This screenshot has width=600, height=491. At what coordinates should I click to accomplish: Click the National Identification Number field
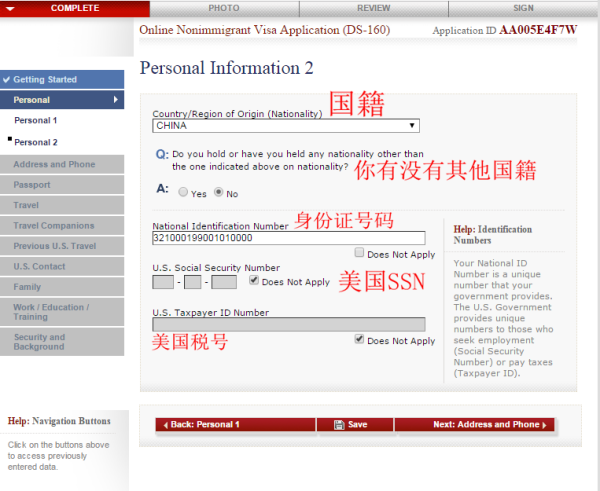pyautogui.click(x=288, y=238)
